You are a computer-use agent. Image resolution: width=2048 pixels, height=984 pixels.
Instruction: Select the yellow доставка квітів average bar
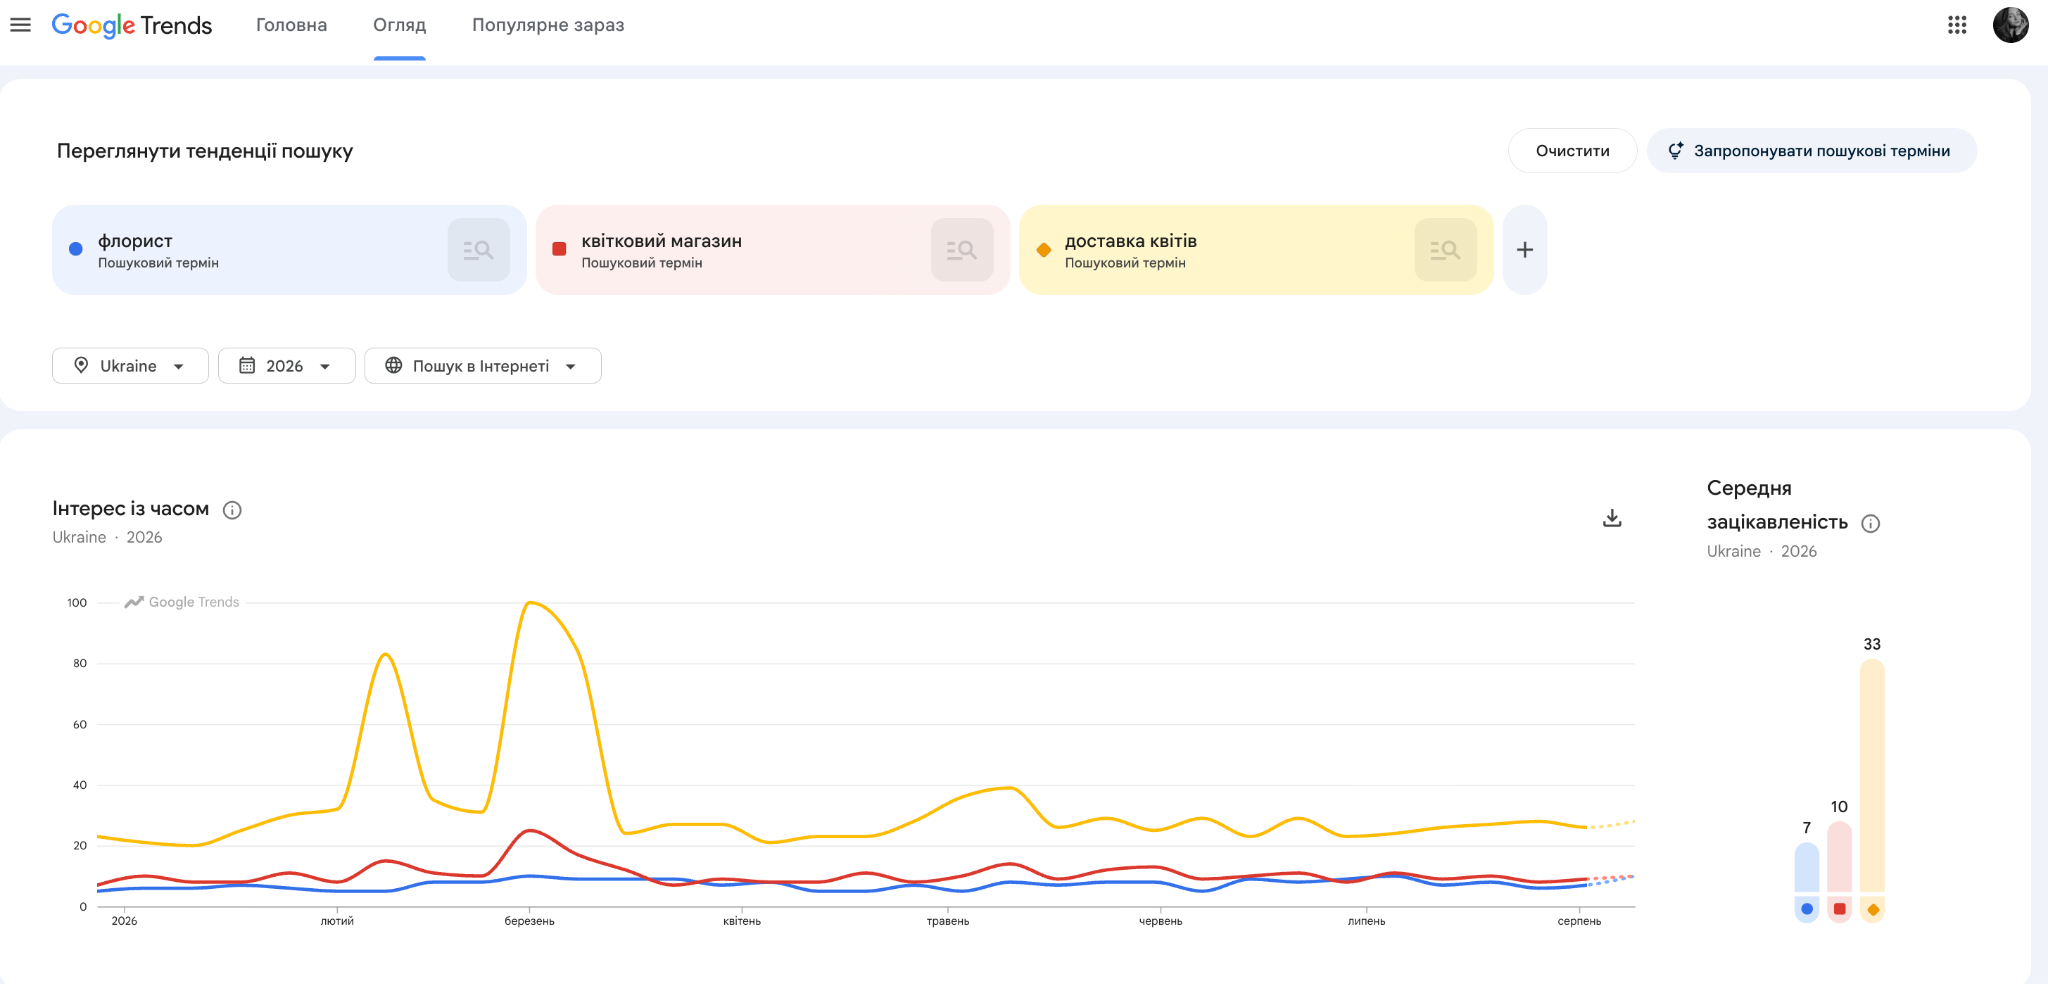click(x=1872, y=776)
